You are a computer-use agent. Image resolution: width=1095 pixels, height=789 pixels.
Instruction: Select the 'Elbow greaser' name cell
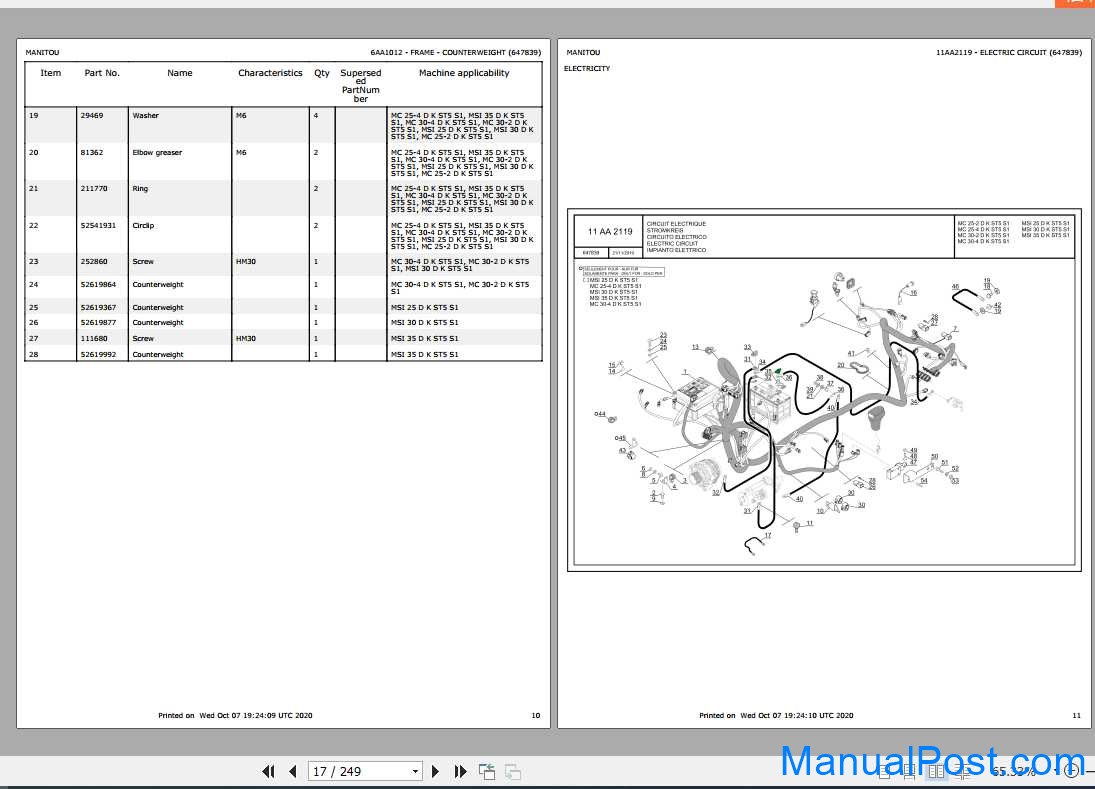coord(157,153)
